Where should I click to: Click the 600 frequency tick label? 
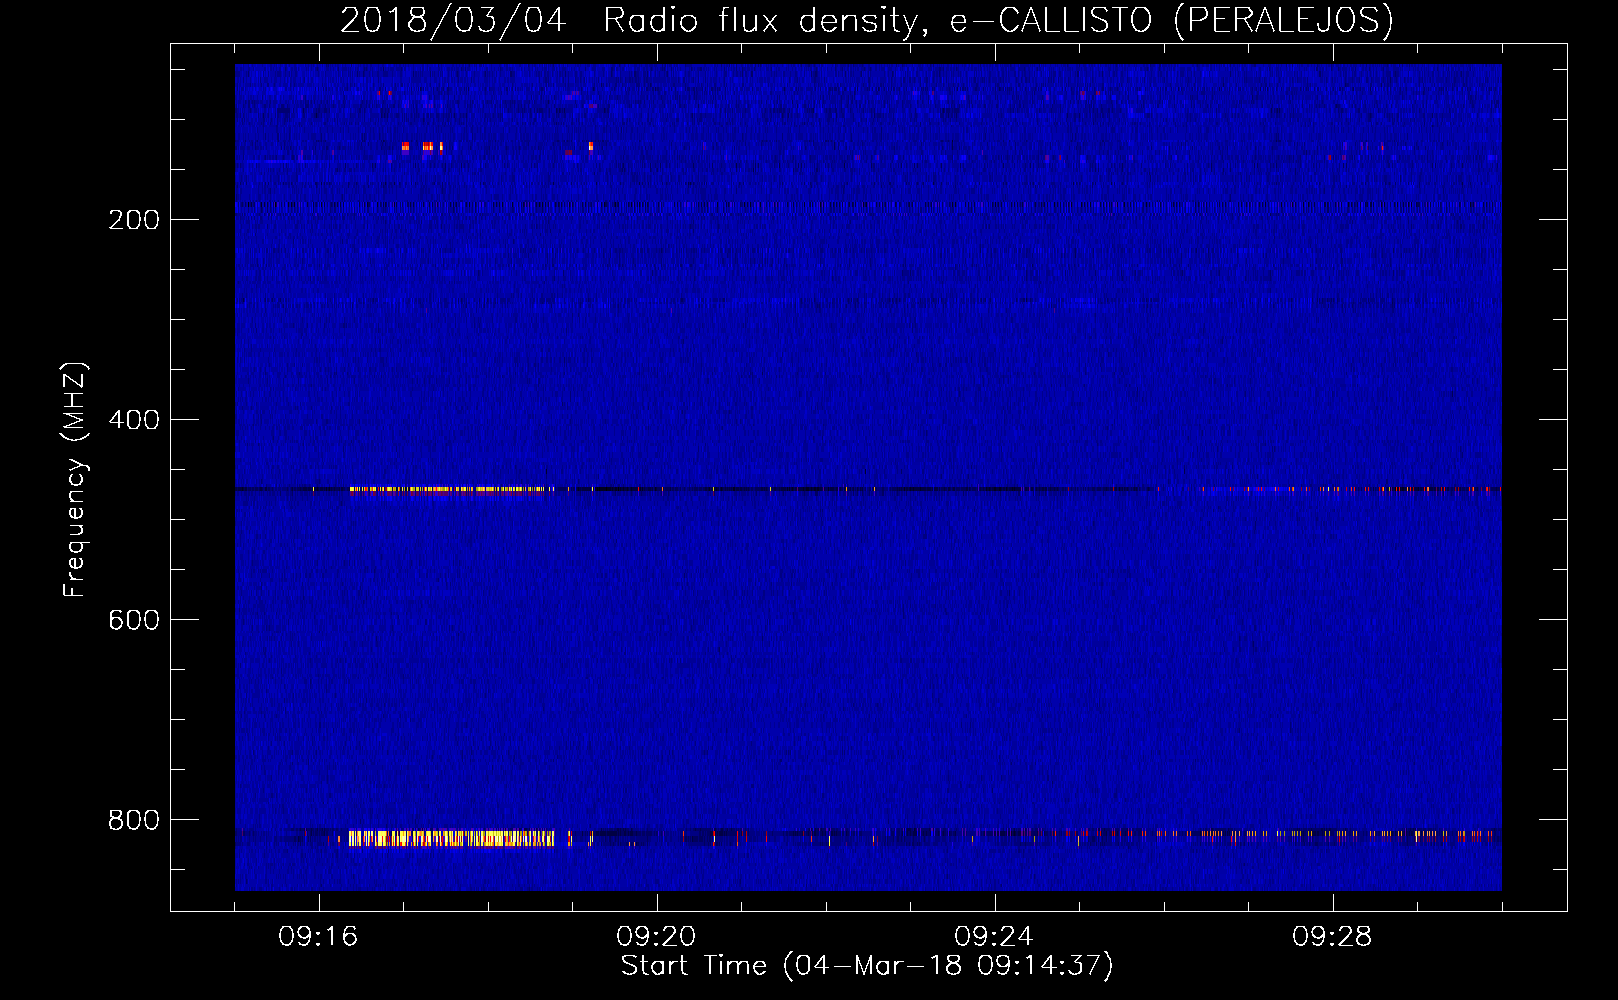click(x=134, y=620)
